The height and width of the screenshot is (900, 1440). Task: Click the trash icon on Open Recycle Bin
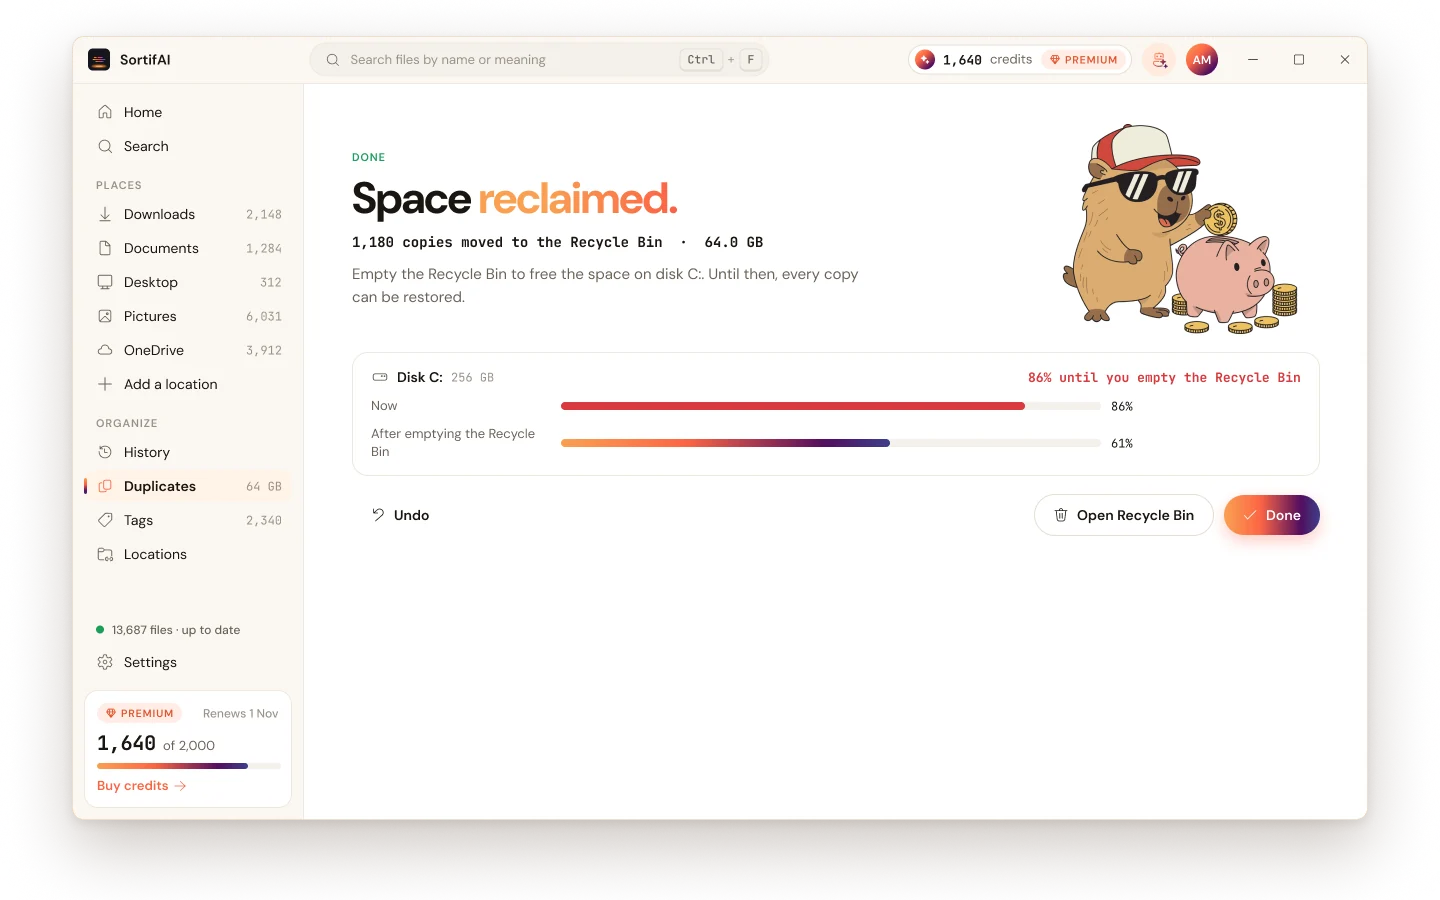[1061, 515]
